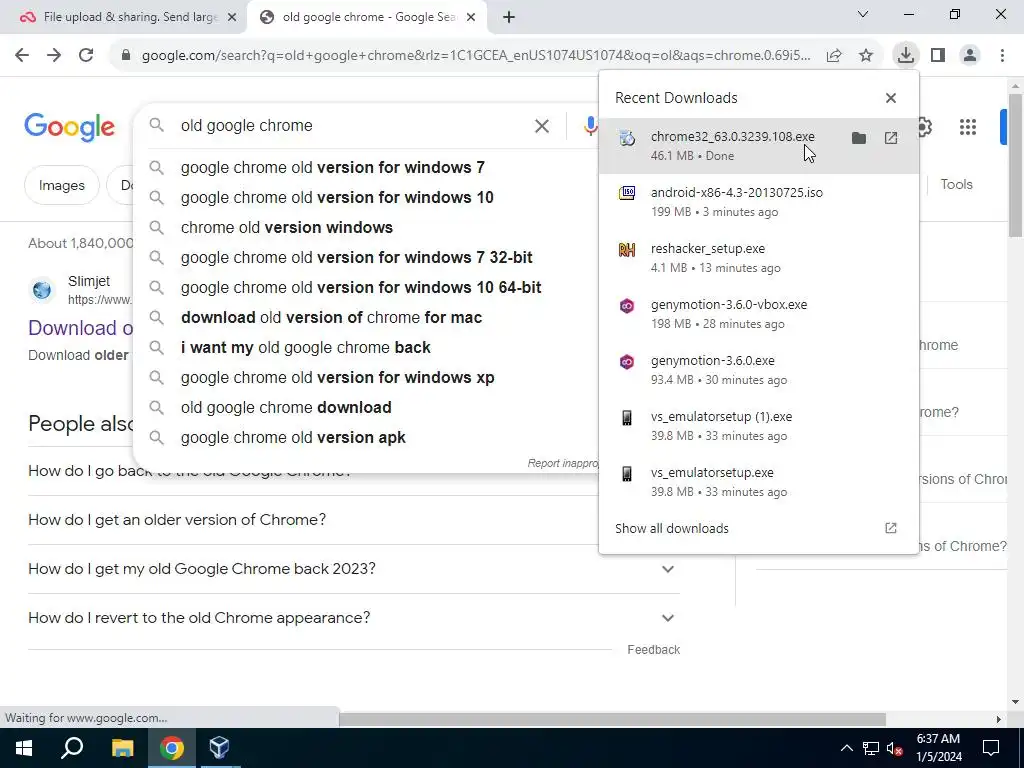This screenshot has width=1024, height=768.
Task: Open VirtualBox from taskbar
Action: pyautogui.click(x=219, y=748)
